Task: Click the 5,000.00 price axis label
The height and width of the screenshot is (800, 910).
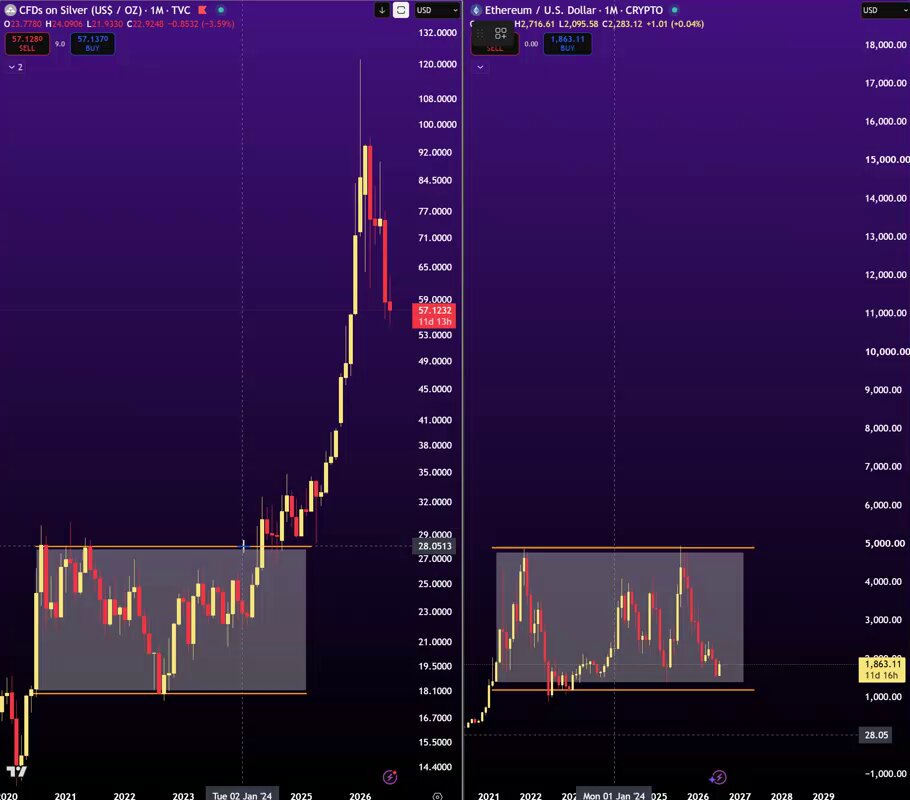Action: [x=885, y=544]
